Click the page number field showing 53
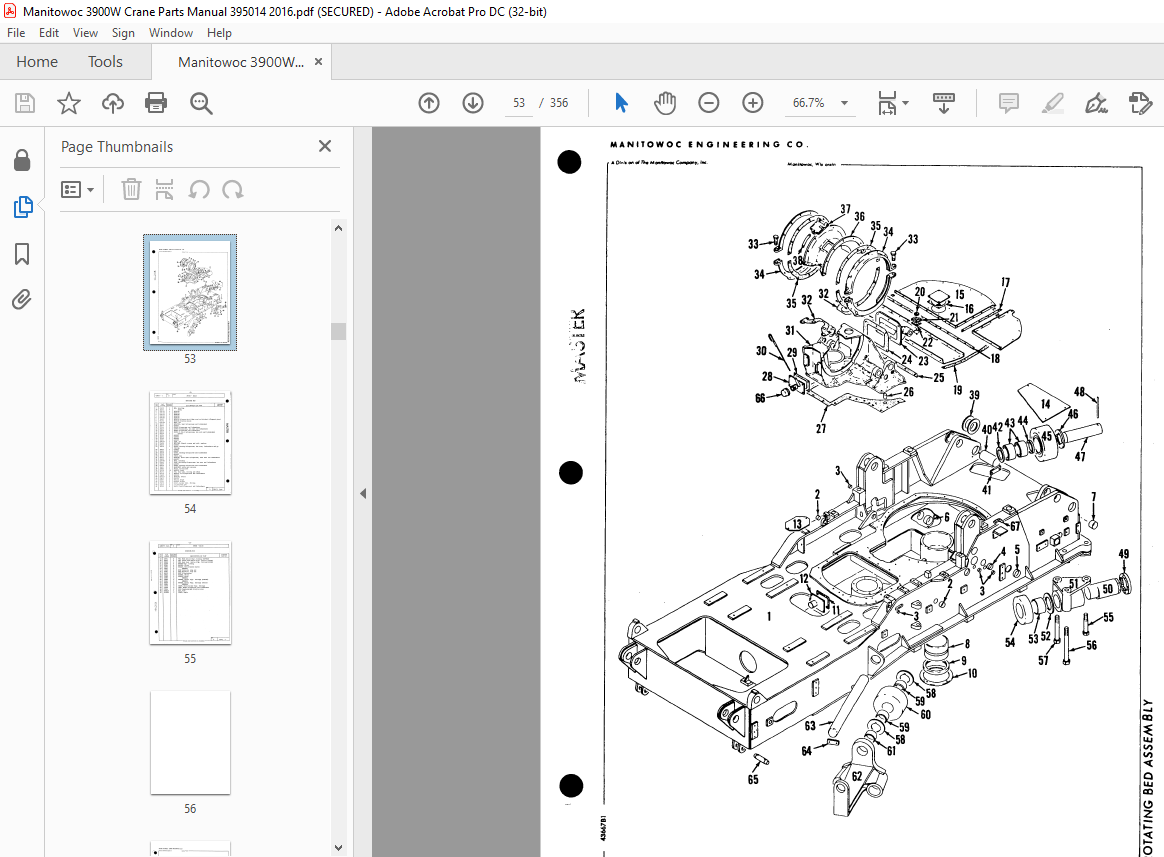The height and width of the screenshot is (857, 1164). pos(519,103)
